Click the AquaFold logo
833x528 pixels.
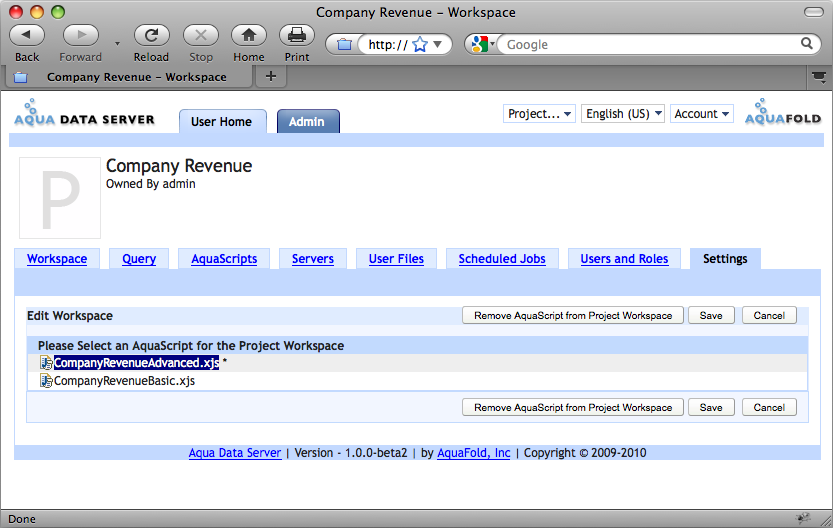click(x=783, y=112)
